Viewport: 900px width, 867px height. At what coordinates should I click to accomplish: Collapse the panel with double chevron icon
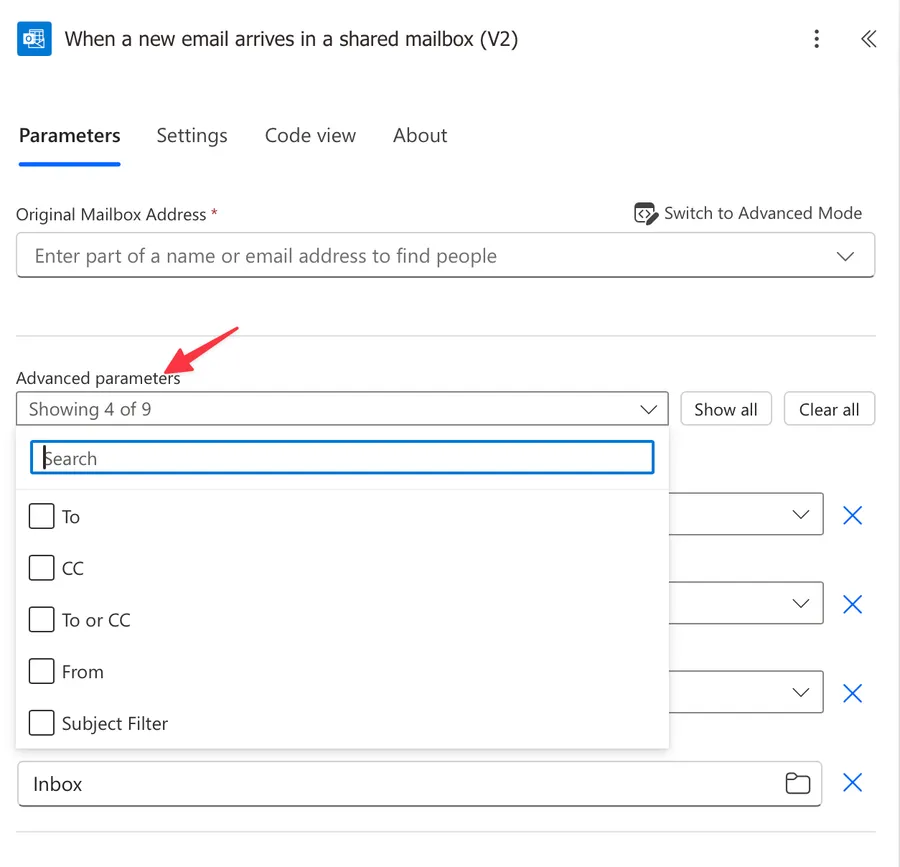point(868,39)
